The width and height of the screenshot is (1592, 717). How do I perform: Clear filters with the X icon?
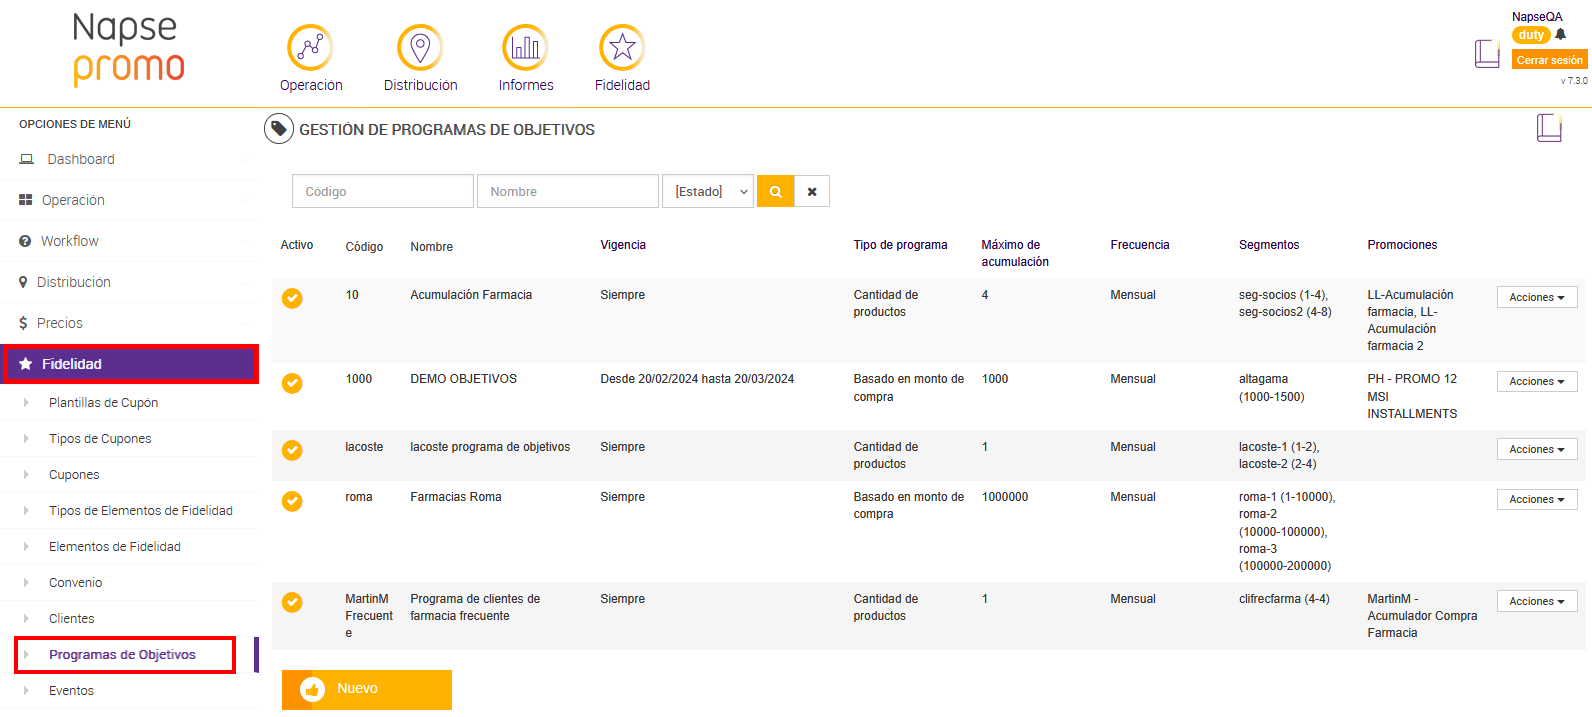tap(812, 191)
